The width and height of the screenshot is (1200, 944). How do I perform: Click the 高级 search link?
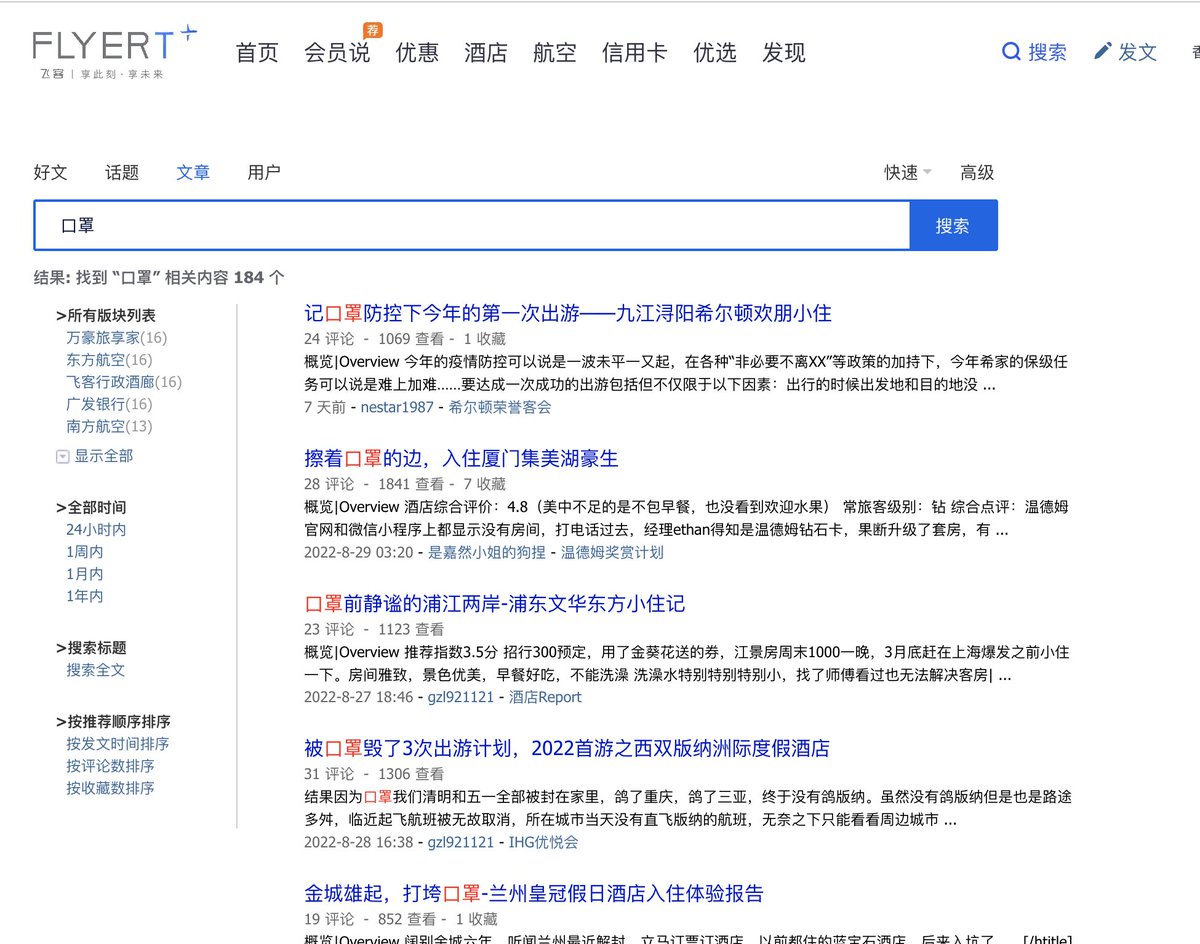click(977, 172)
